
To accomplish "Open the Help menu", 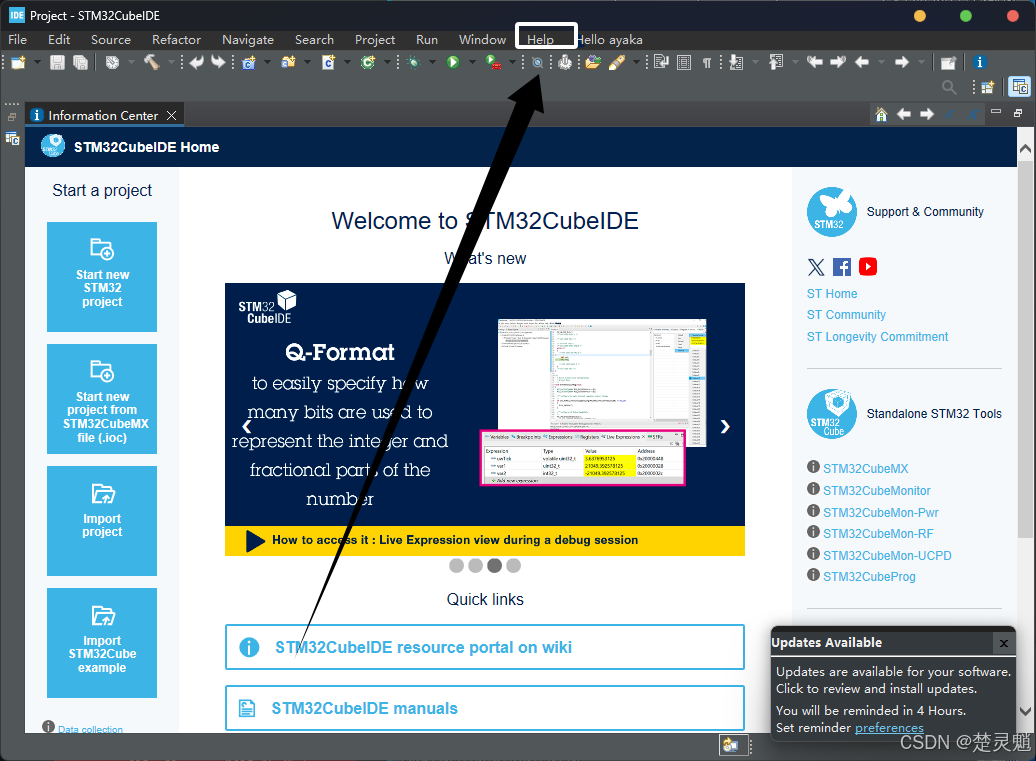I will 540,40.
